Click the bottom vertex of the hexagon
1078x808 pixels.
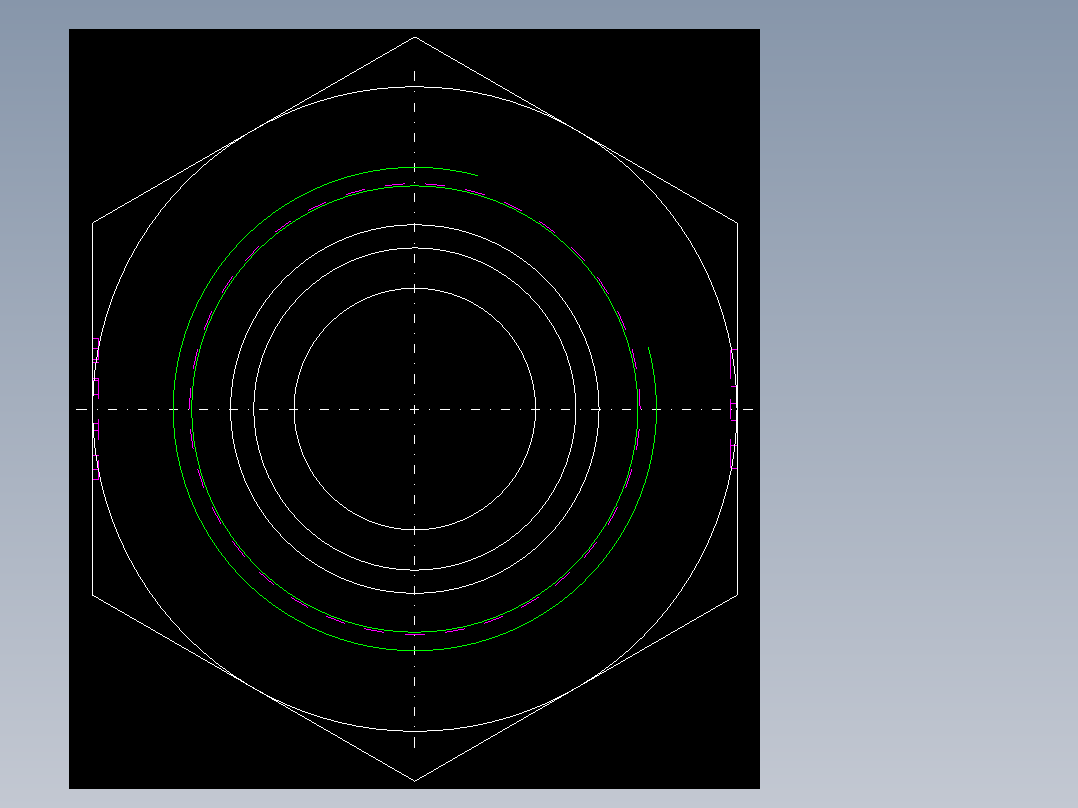(416, 780)
